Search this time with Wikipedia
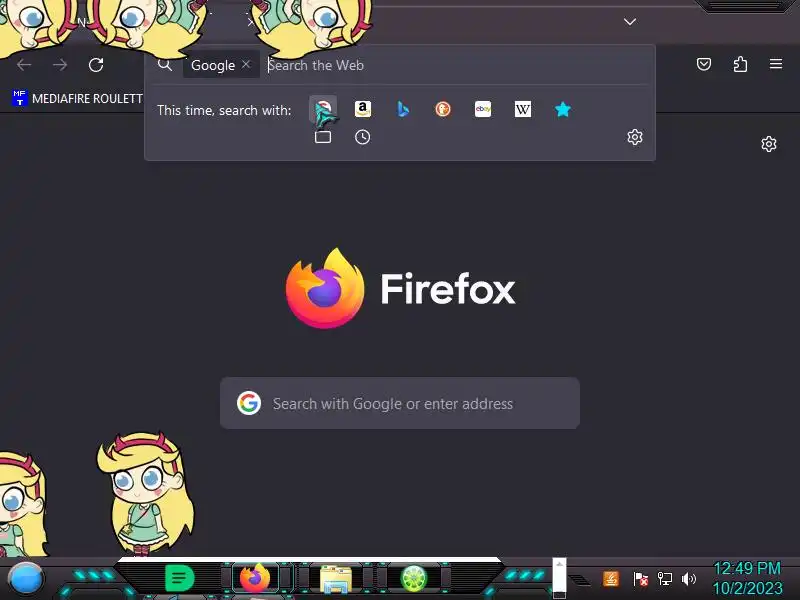The width and height of the screenshot is (800, 600). pyautogui.click(x=522, y=109)
